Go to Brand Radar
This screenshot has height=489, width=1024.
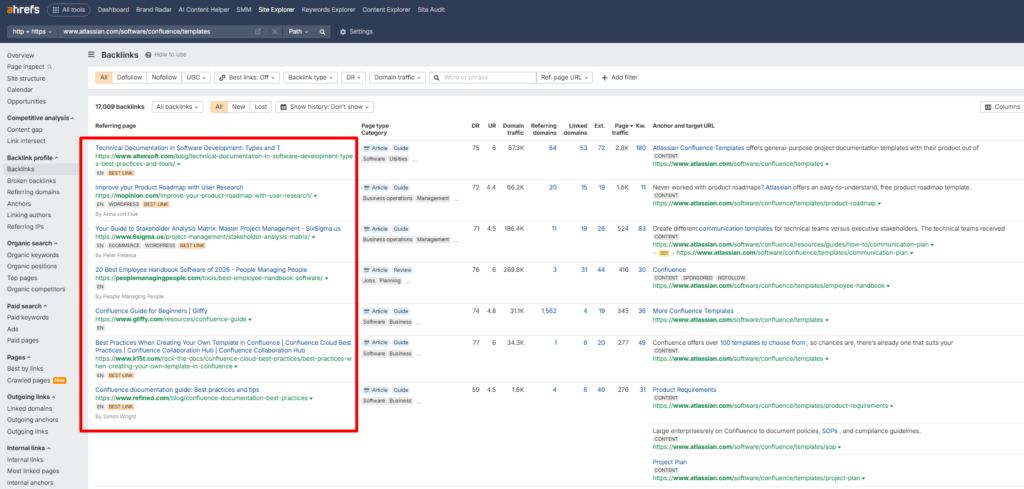click(151, 10)
